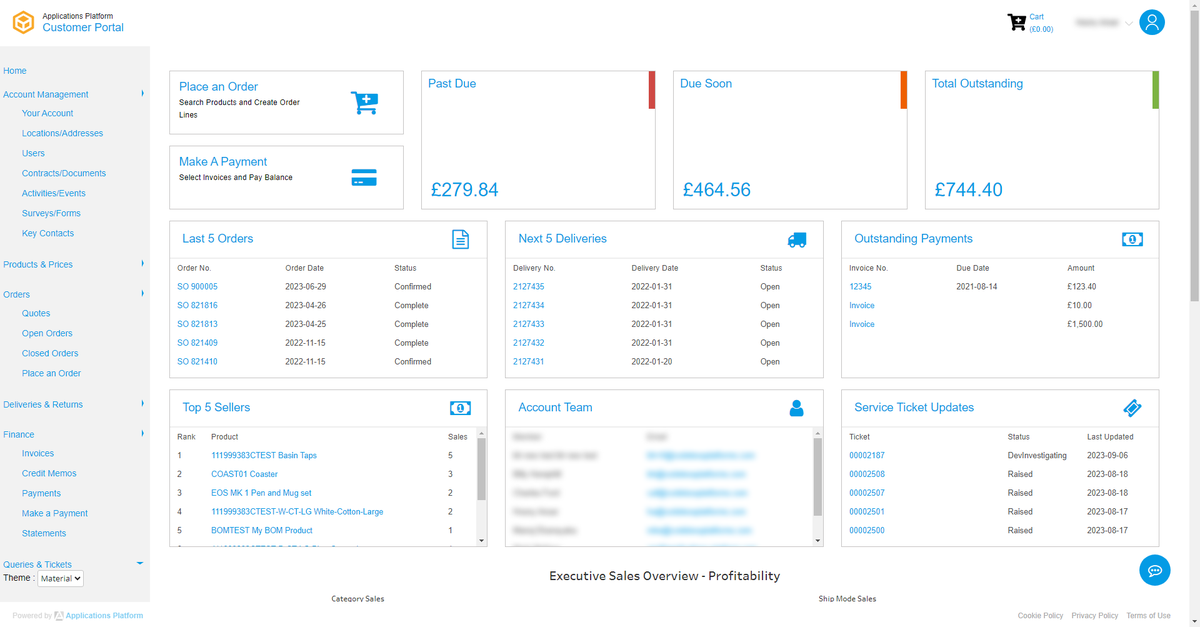Click the money icon in Top 5 Sellers
The image size is (1200, 627).
click(460, 408)
